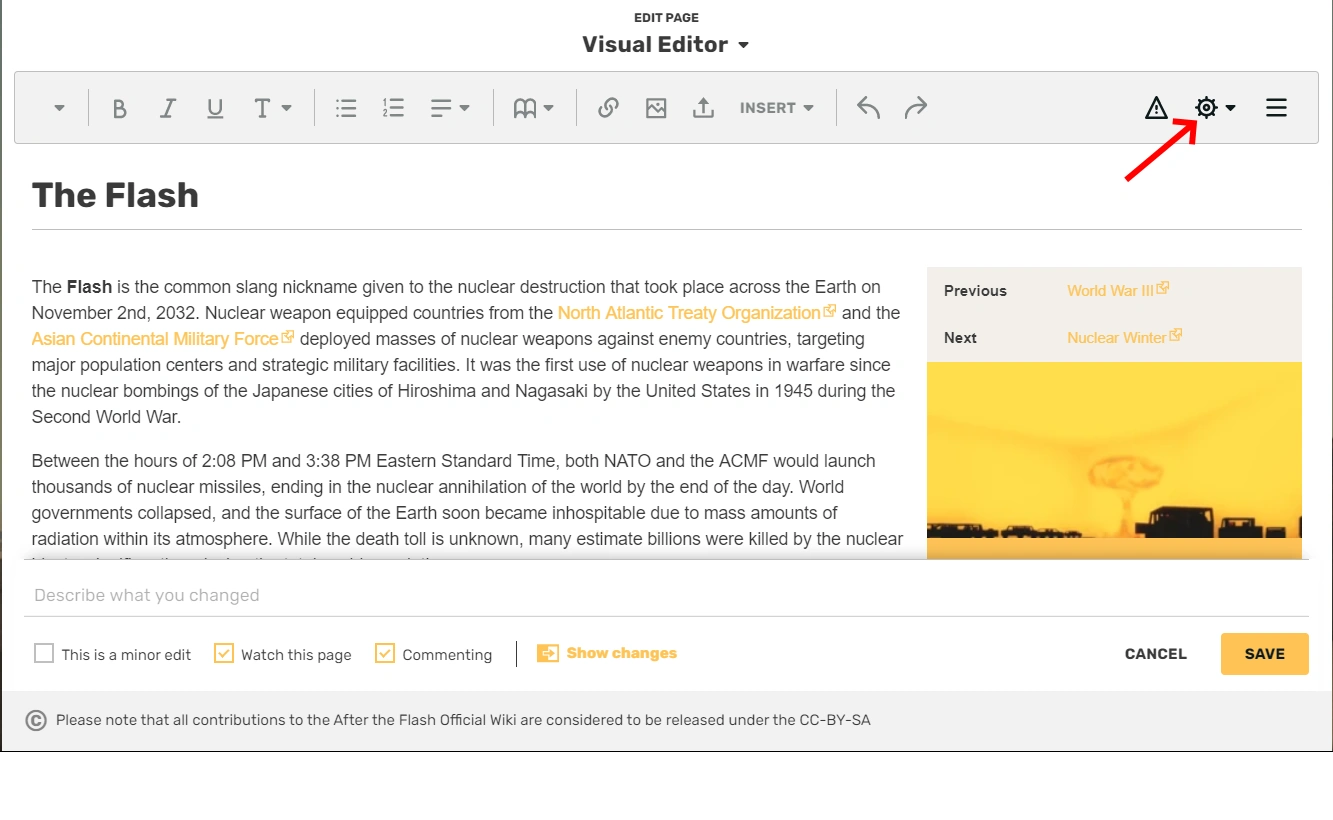This screenshot has height=820, width=1333.
Task: Open the North Atlantic Treaty Organization link
Action: tap(696, 313)
